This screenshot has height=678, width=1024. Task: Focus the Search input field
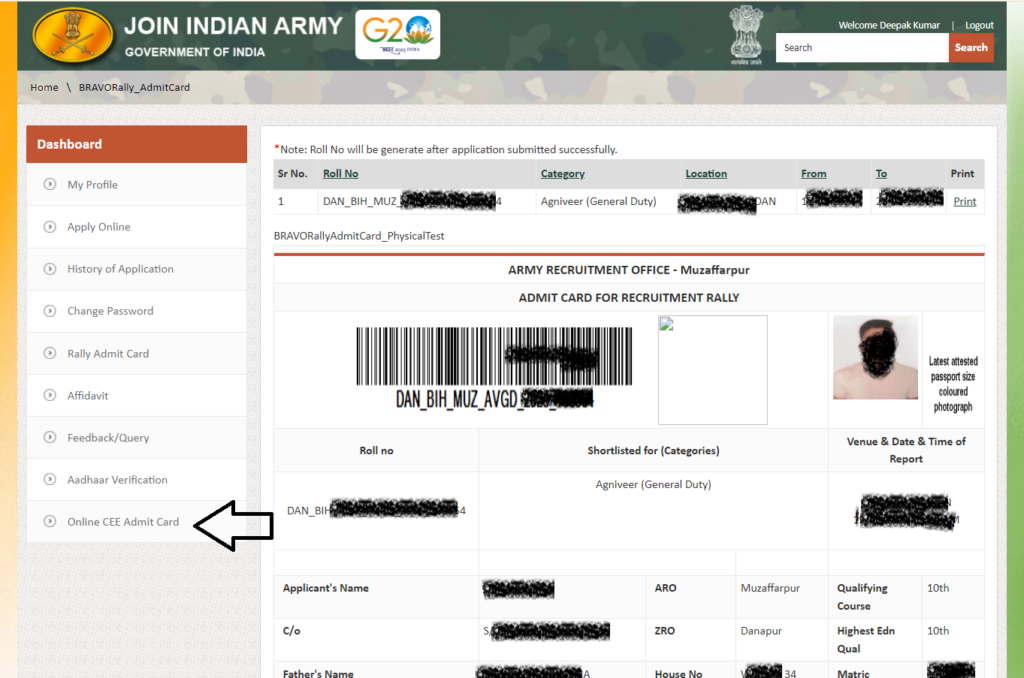(862, 48)
